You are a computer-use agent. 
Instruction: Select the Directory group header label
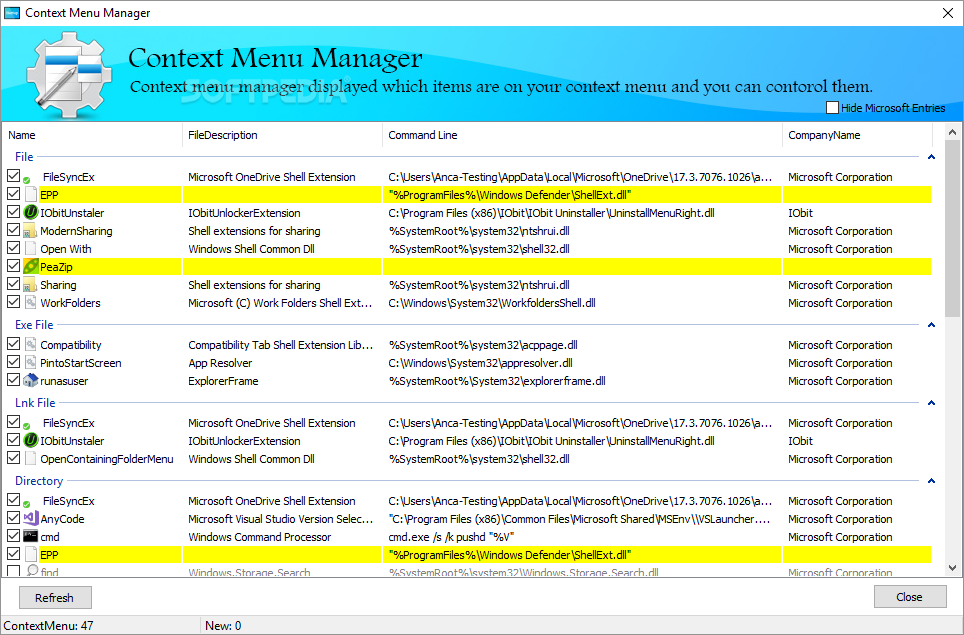39,481
